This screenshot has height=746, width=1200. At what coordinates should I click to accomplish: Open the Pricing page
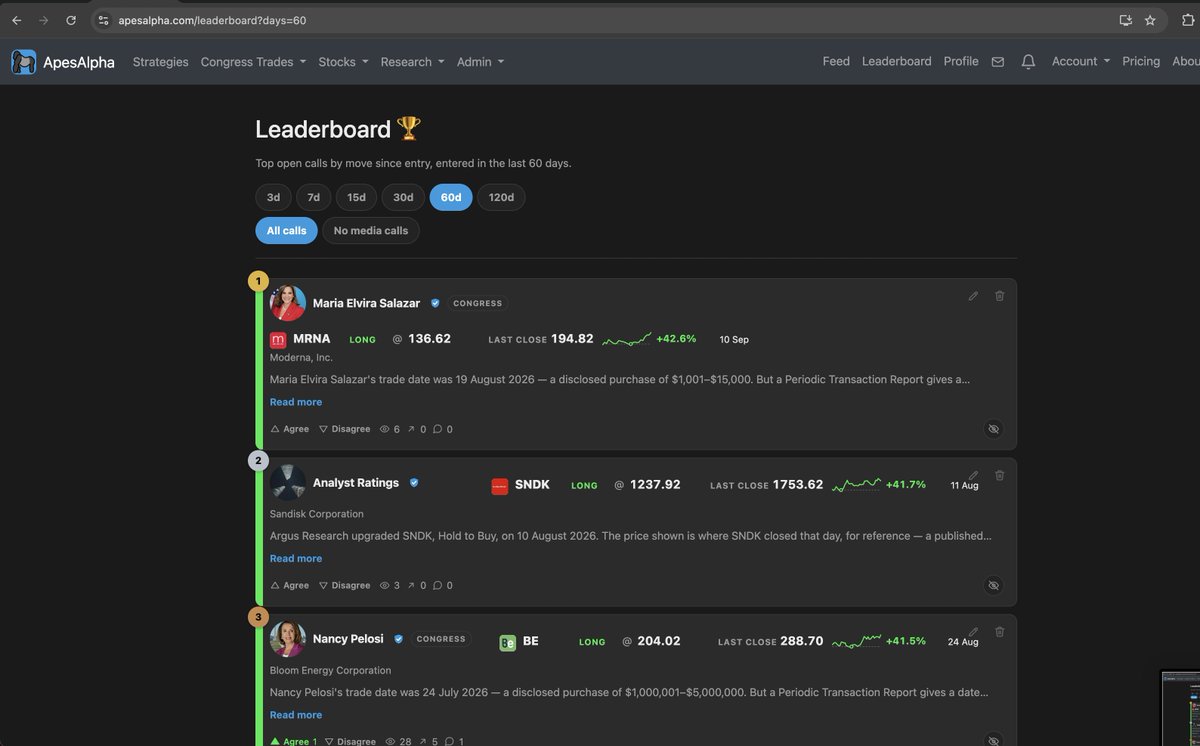(x=1141, y=62)
